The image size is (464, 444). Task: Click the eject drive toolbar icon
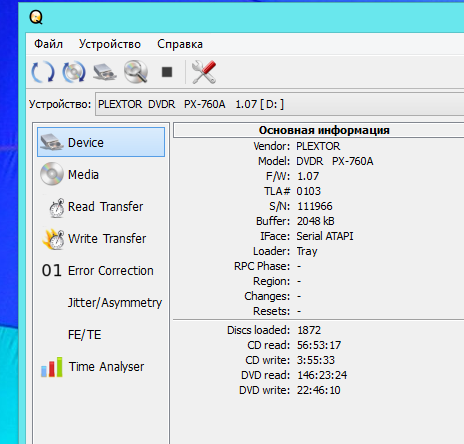click(x=105, y=72)
